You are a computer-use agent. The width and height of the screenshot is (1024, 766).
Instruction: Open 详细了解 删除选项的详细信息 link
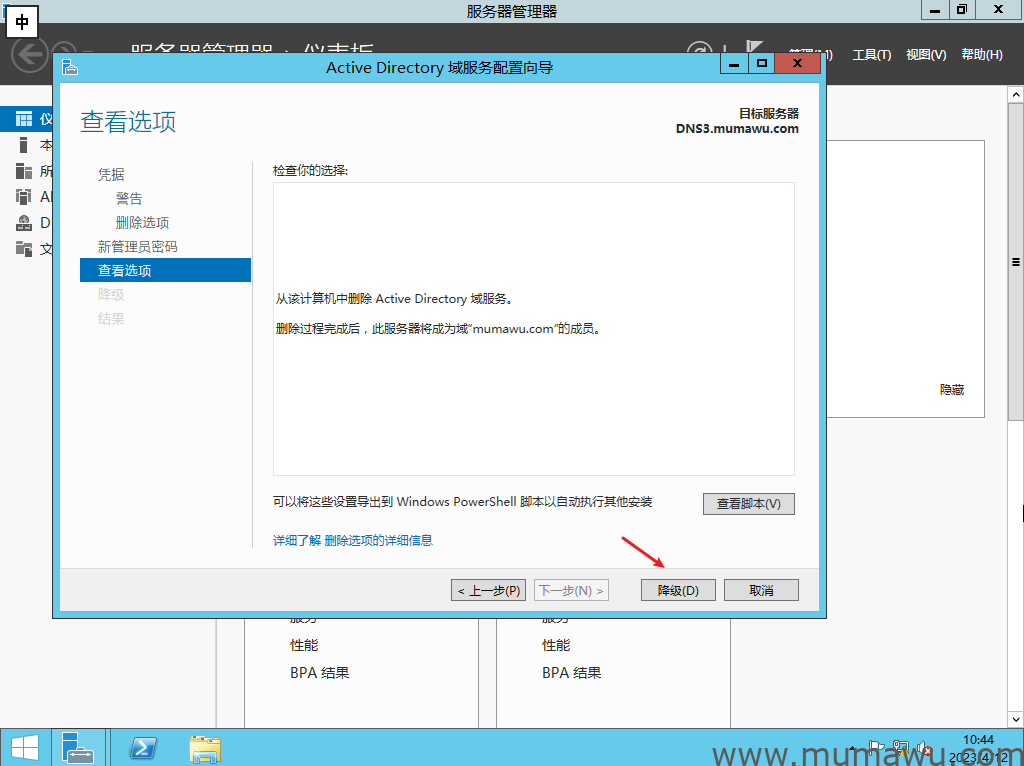[353, 540]
